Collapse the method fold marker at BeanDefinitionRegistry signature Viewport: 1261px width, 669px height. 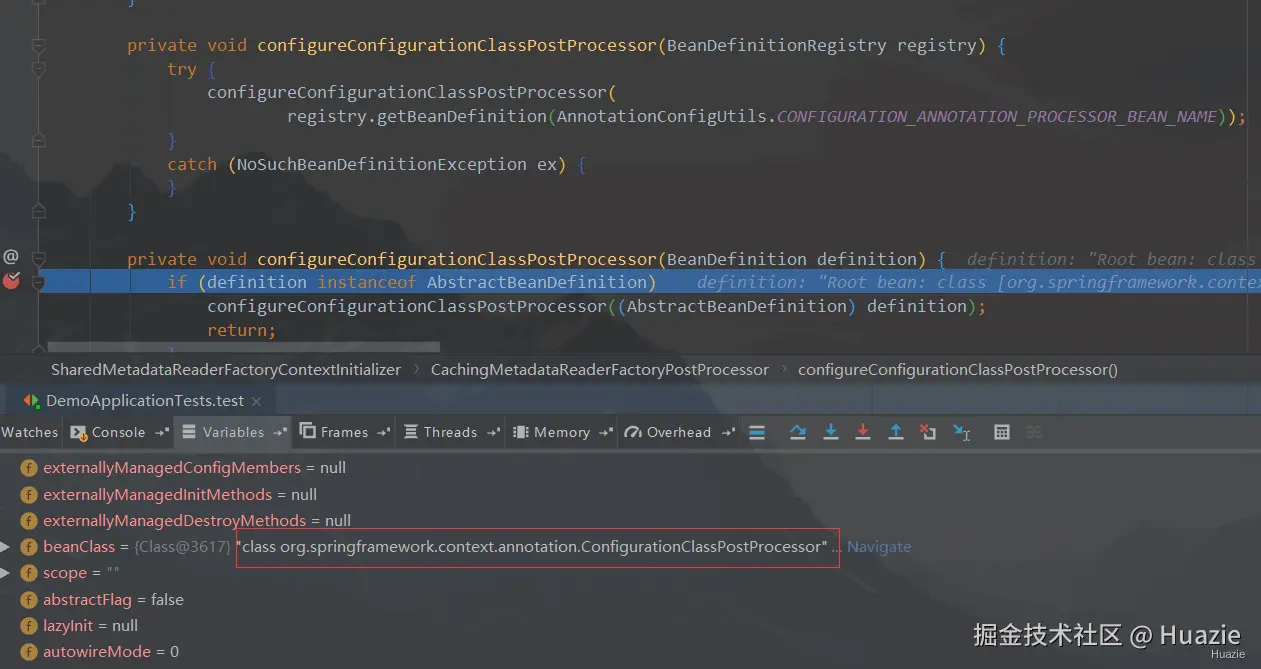point(38,46)
